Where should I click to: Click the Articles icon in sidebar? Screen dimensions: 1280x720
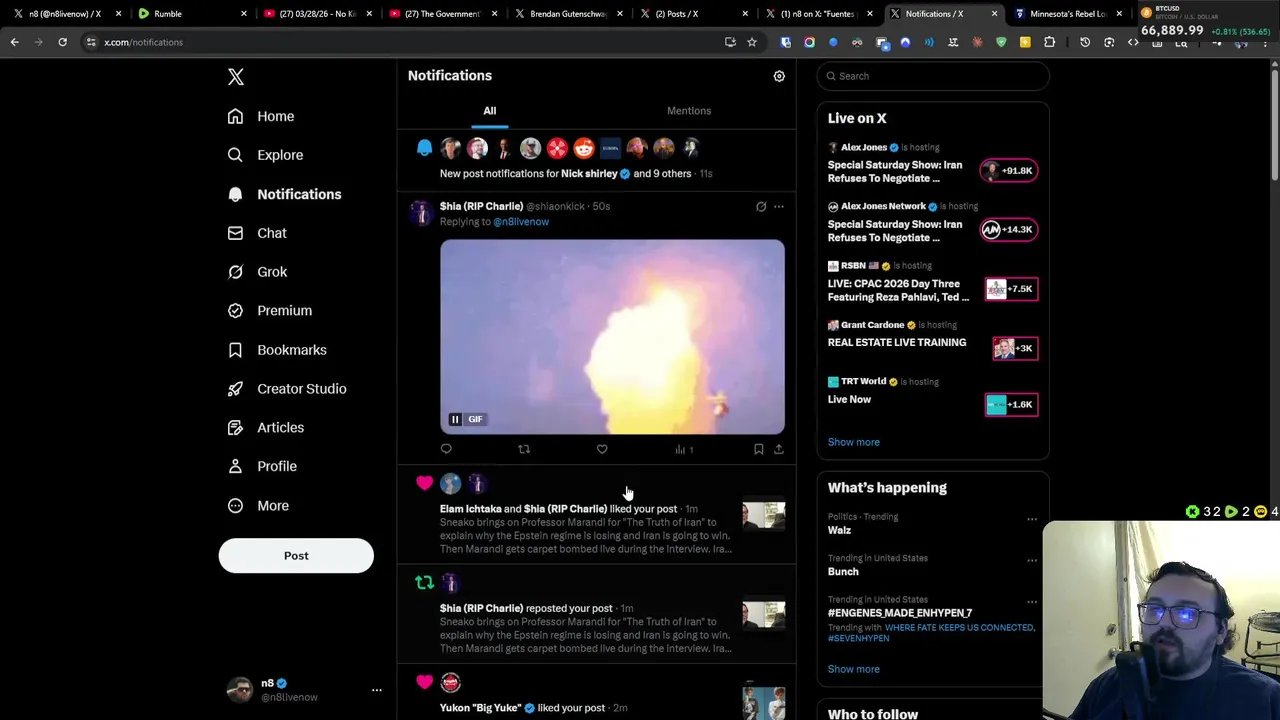point(235,427)
